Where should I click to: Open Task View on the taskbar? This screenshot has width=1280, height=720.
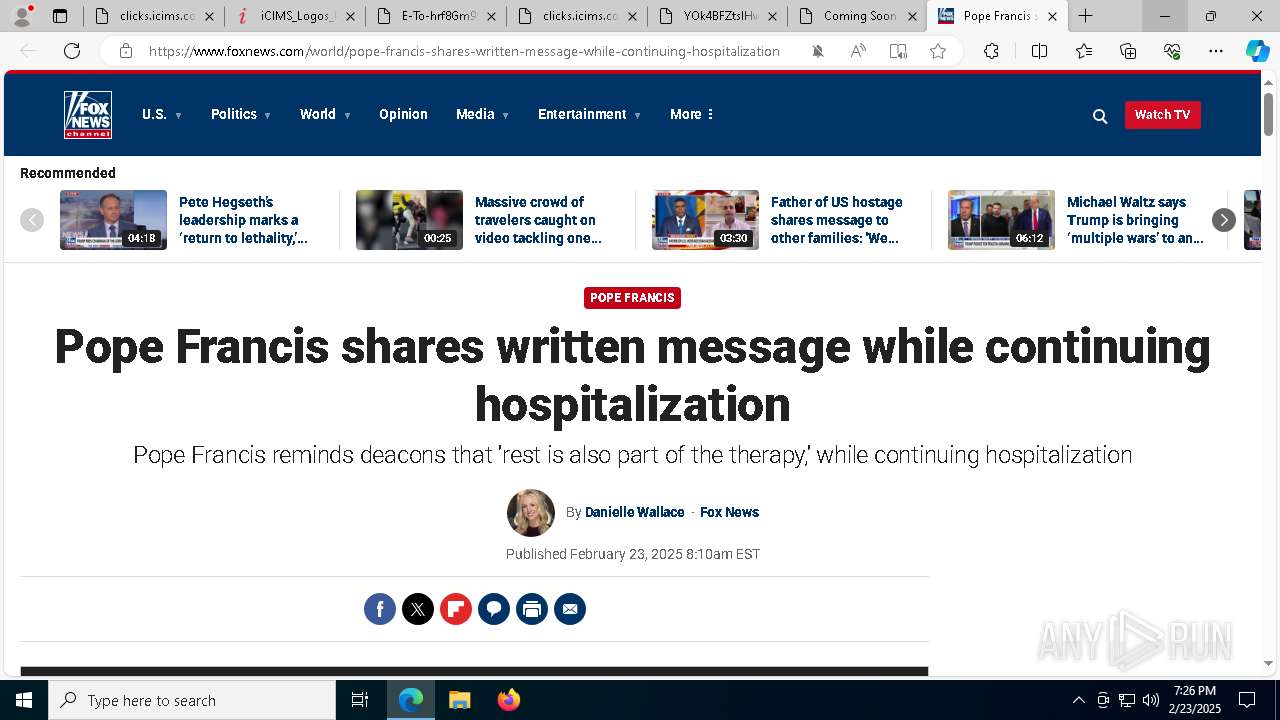point(360,700)
